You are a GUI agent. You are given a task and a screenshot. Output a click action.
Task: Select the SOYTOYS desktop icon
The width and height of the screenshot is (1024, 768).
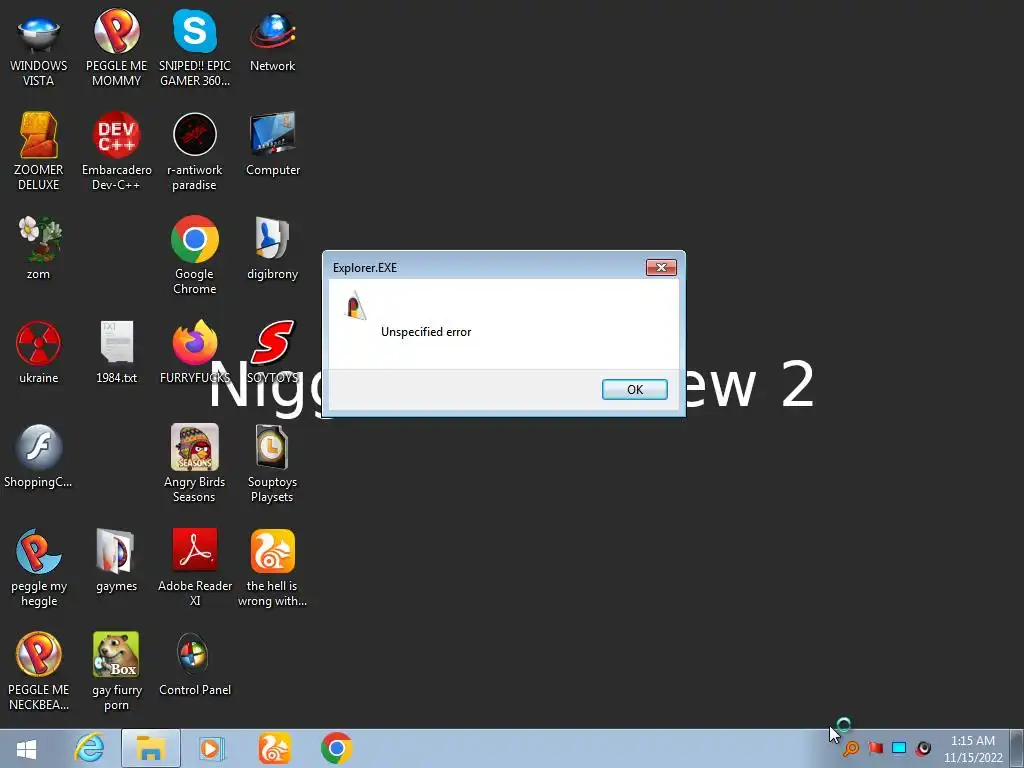(272, 353)
